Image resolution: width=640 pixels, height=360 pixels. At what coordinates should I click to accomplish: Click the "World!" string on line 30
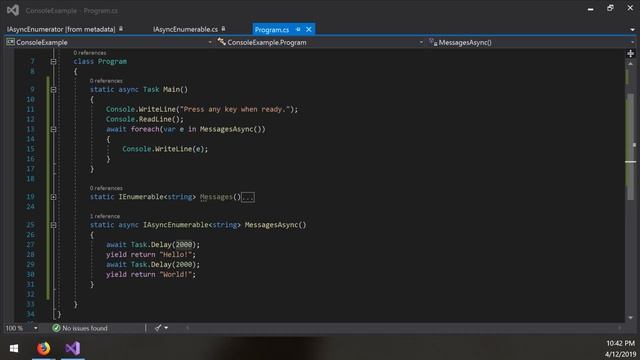click(x=176, y=275)
